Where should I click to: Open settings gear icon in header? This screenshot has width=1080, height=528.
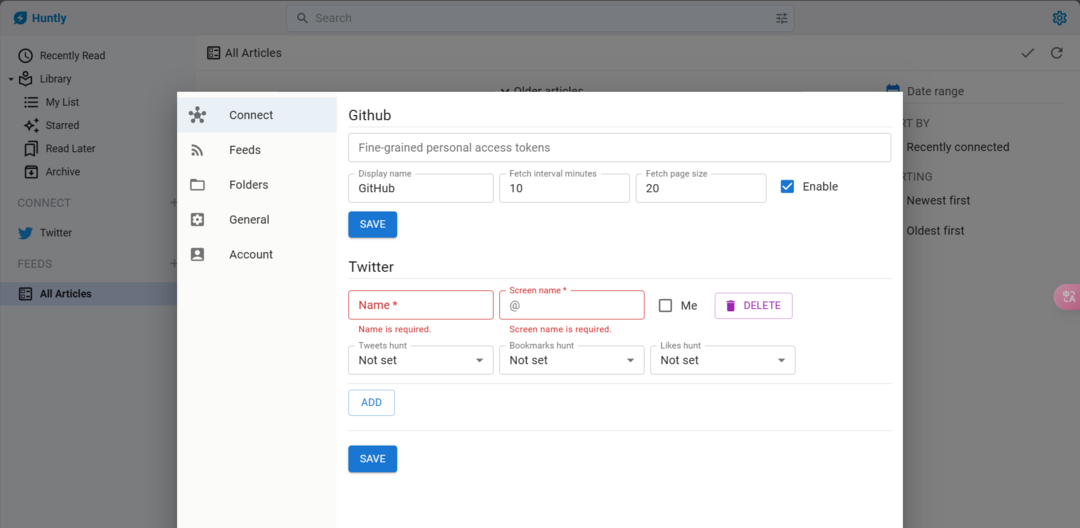click(1059, 18)
